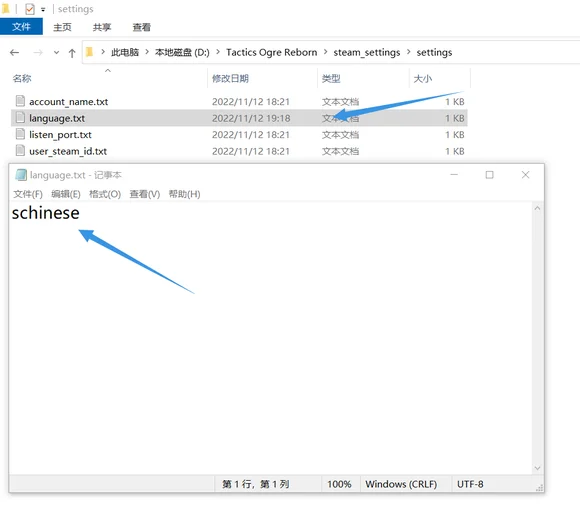Open Notepad 编辑(E) menu
This screenshot has width=580, height=507.
(66, 194)
